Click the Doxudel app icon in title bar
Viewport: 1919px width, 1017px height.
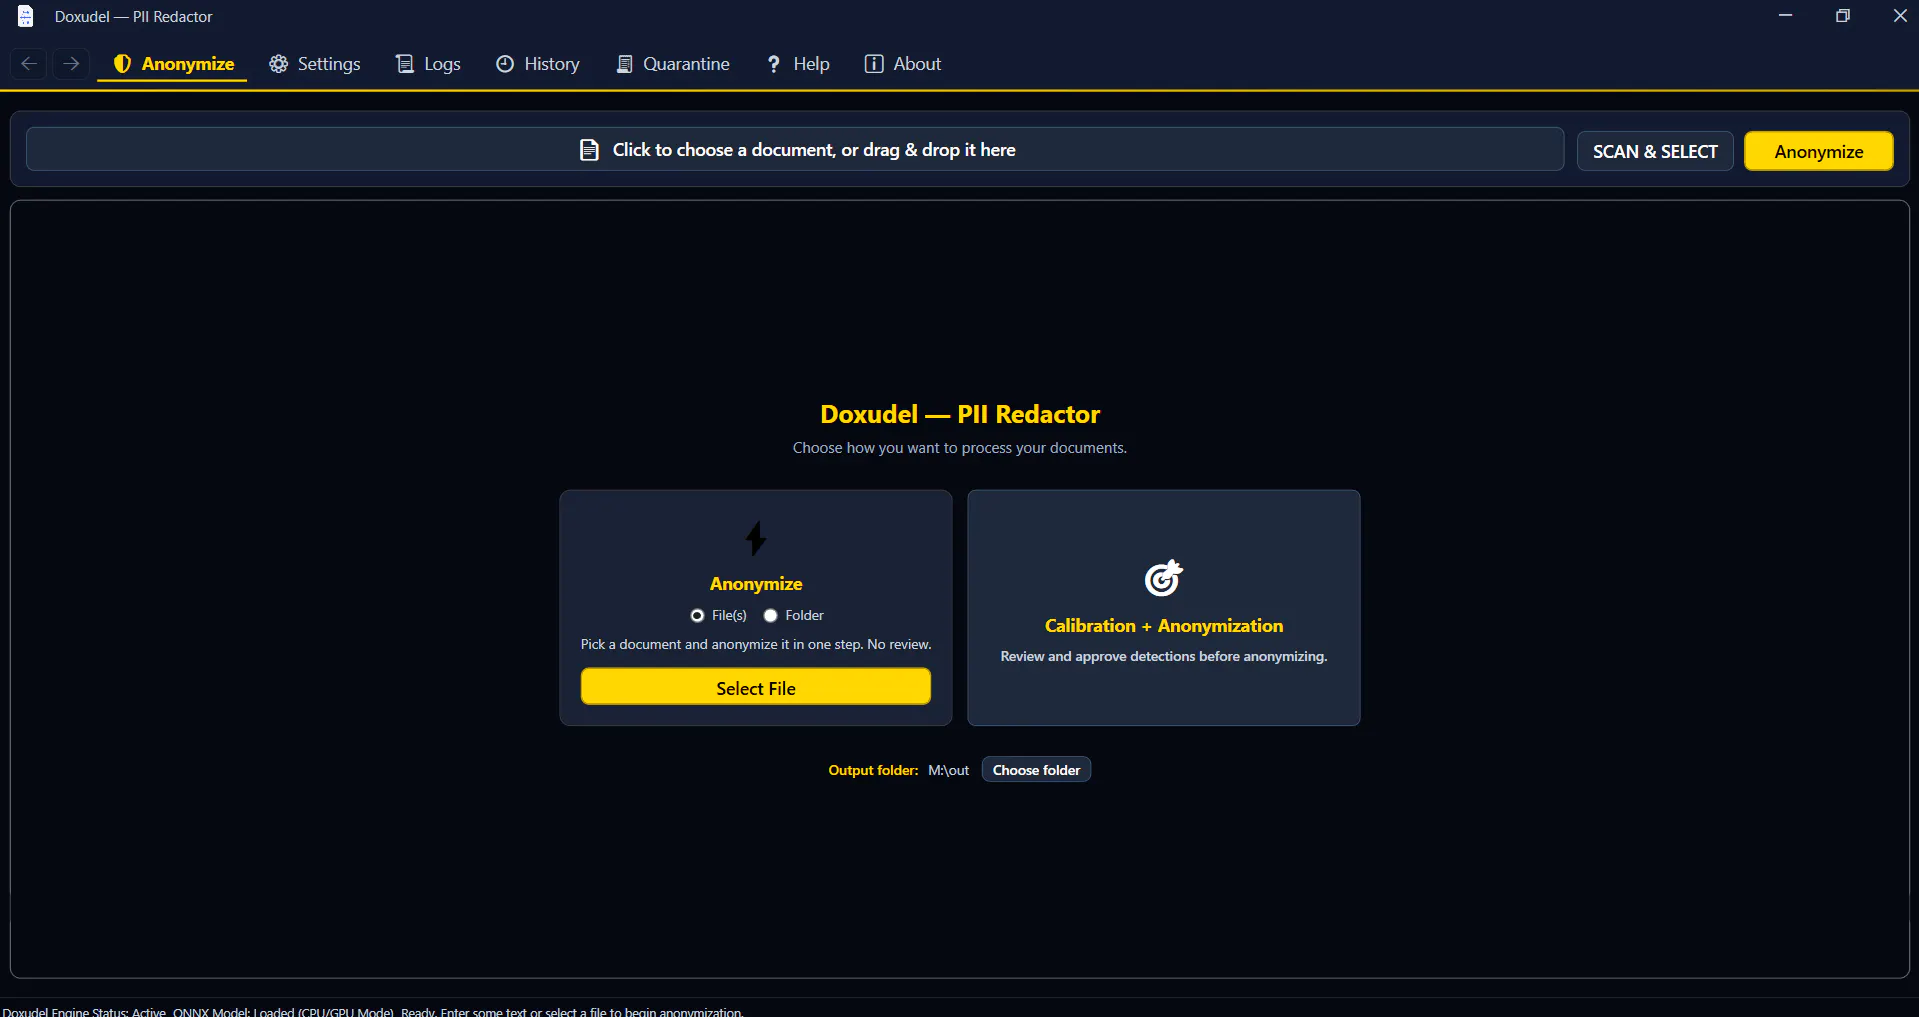pos(26,16)
